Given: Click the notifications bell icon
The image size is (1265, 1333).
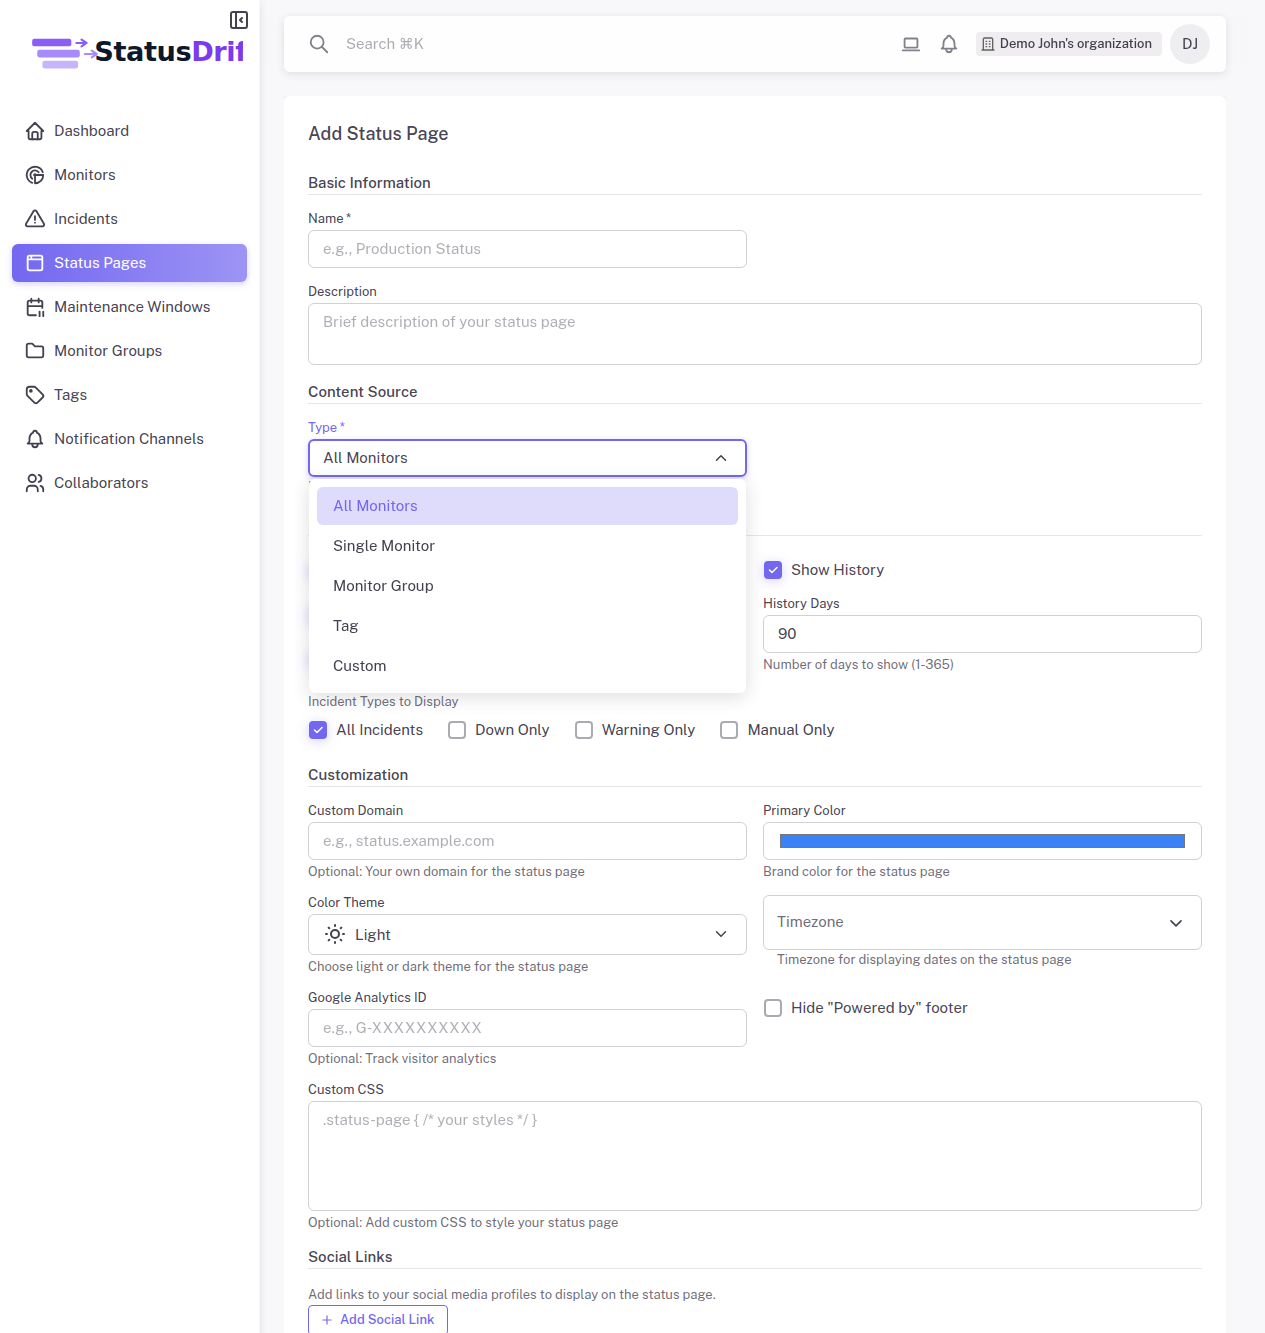Looking at the screenshot, I should coord(948,44).
